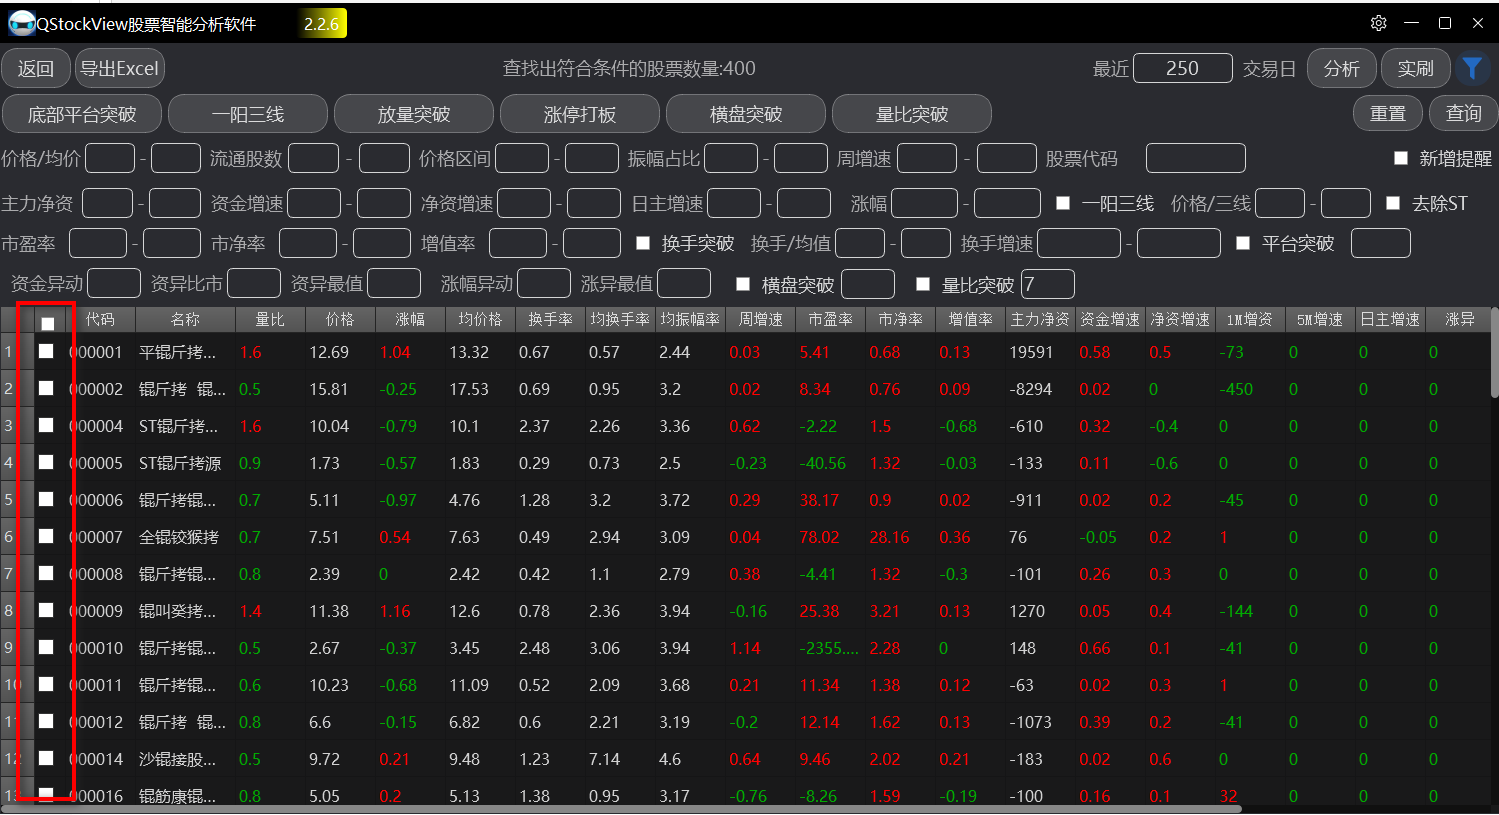Sort by 量比 column header
Image resolution: width=1499 pixels, height=815 pixels.
pyautogui.click(x=270, y=319)
